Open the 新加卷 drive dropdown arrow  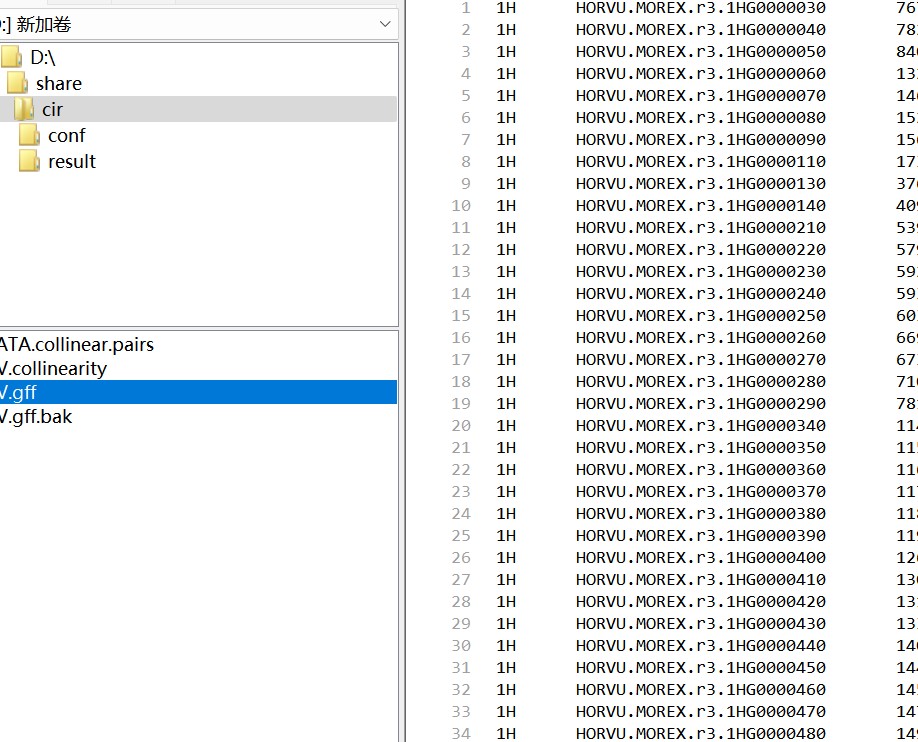click(x=386, y=24)
